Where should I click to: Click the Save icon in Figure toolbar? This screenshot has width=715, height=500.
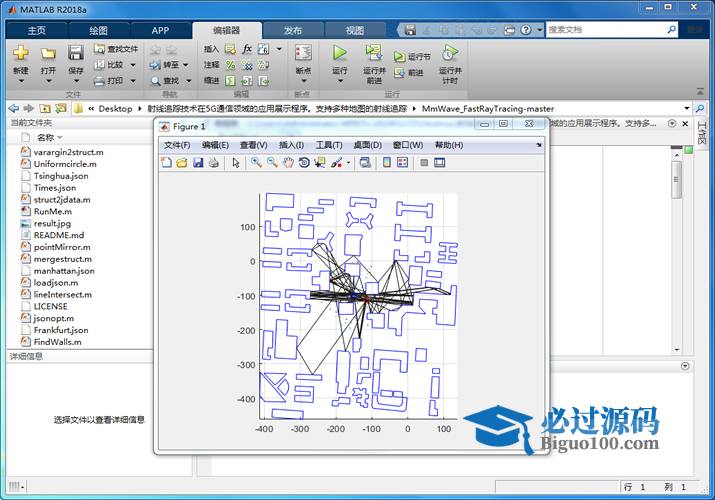coord(198,163)
